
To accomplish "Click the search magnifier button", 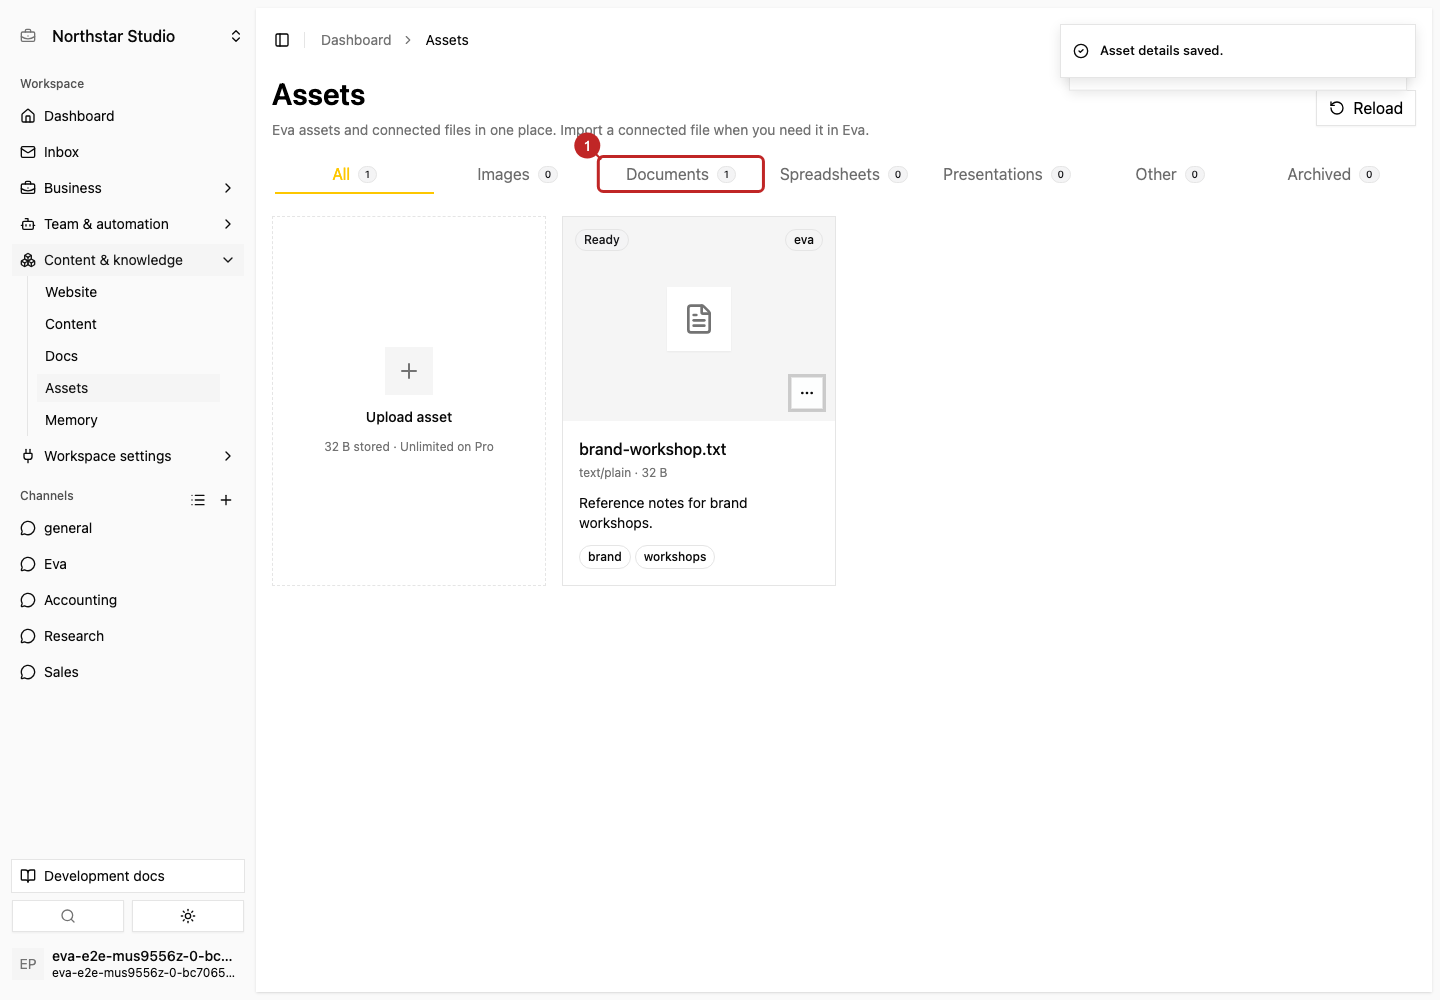I will coord(68,916).
